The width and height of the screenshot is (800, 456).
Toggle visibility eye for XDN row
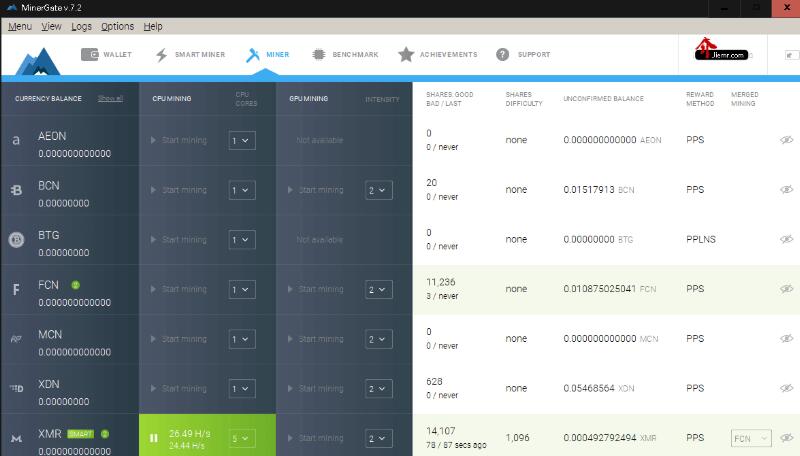786,388
